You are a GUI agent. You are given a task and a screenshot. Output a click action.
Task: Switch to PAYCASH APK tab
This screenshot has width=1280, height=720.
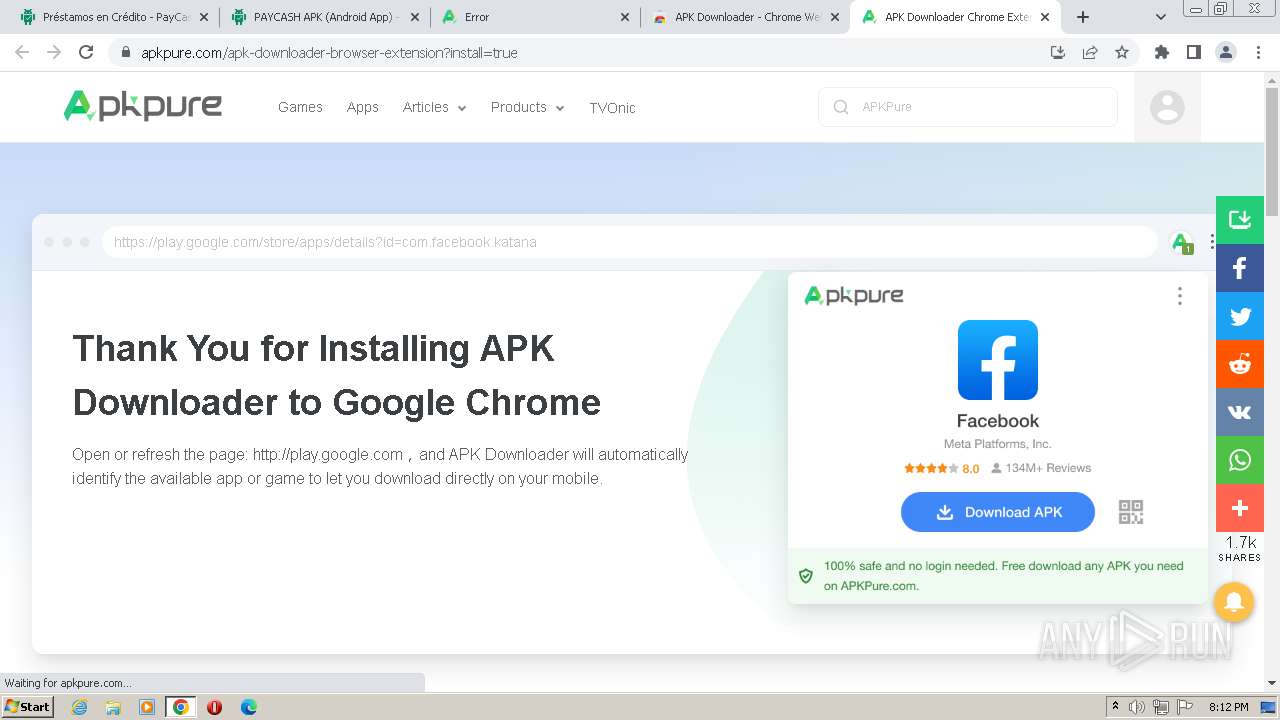click(x=324, y=17)
